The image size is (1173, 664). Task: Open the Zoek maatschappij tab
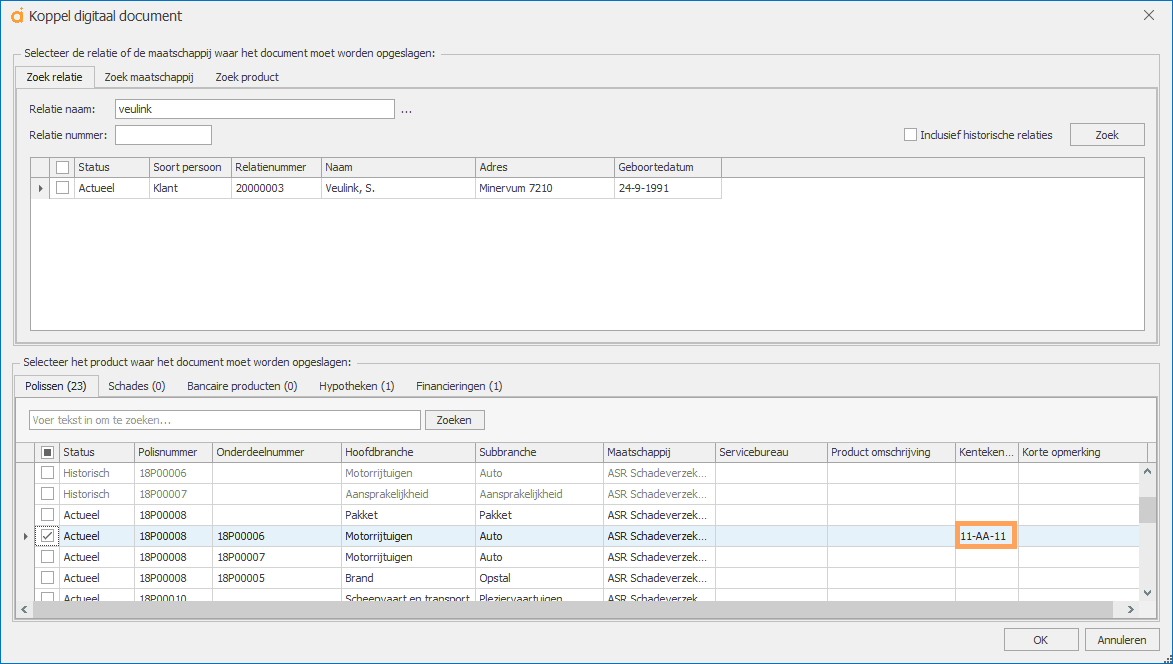[x=149, y=77]
